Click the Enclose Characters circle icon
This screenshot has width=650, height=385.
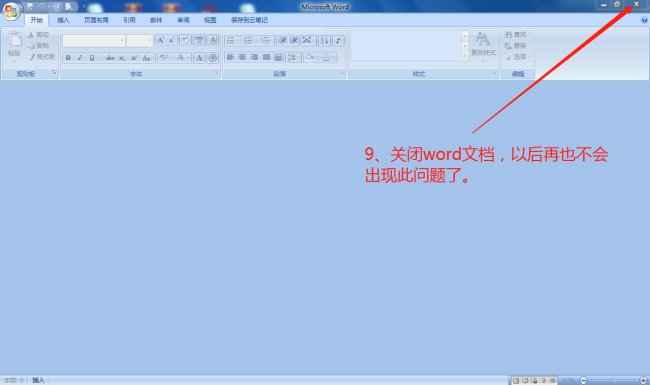point(213,58)
